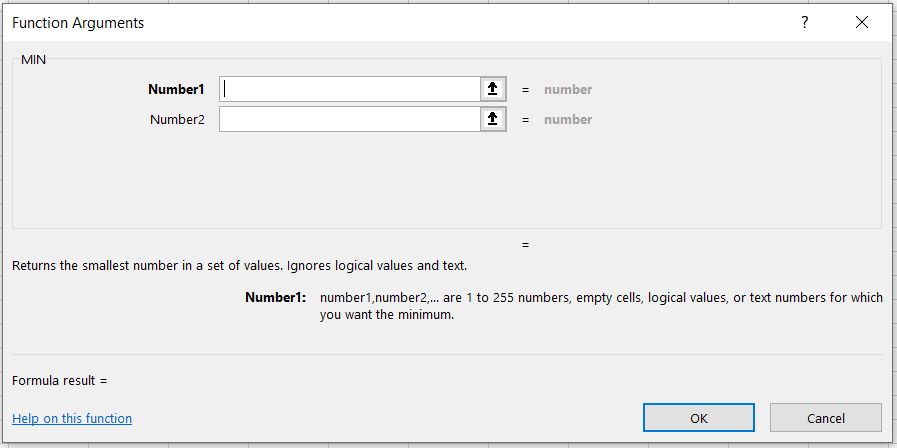897x448 pixels.
Task: Click the grey number hint beside Number2
Action: pos(567,119)
